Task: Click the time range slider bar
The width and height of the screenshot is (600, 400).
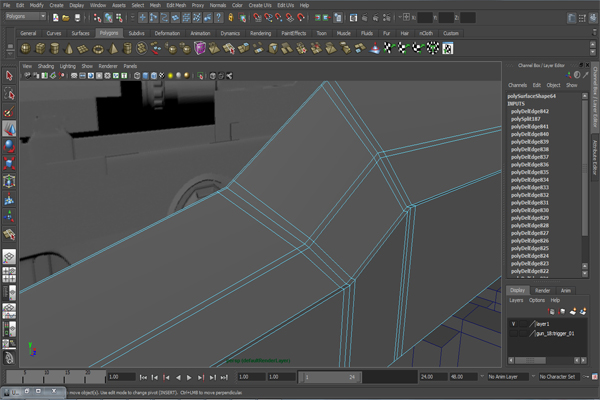Action: (330, 377)
